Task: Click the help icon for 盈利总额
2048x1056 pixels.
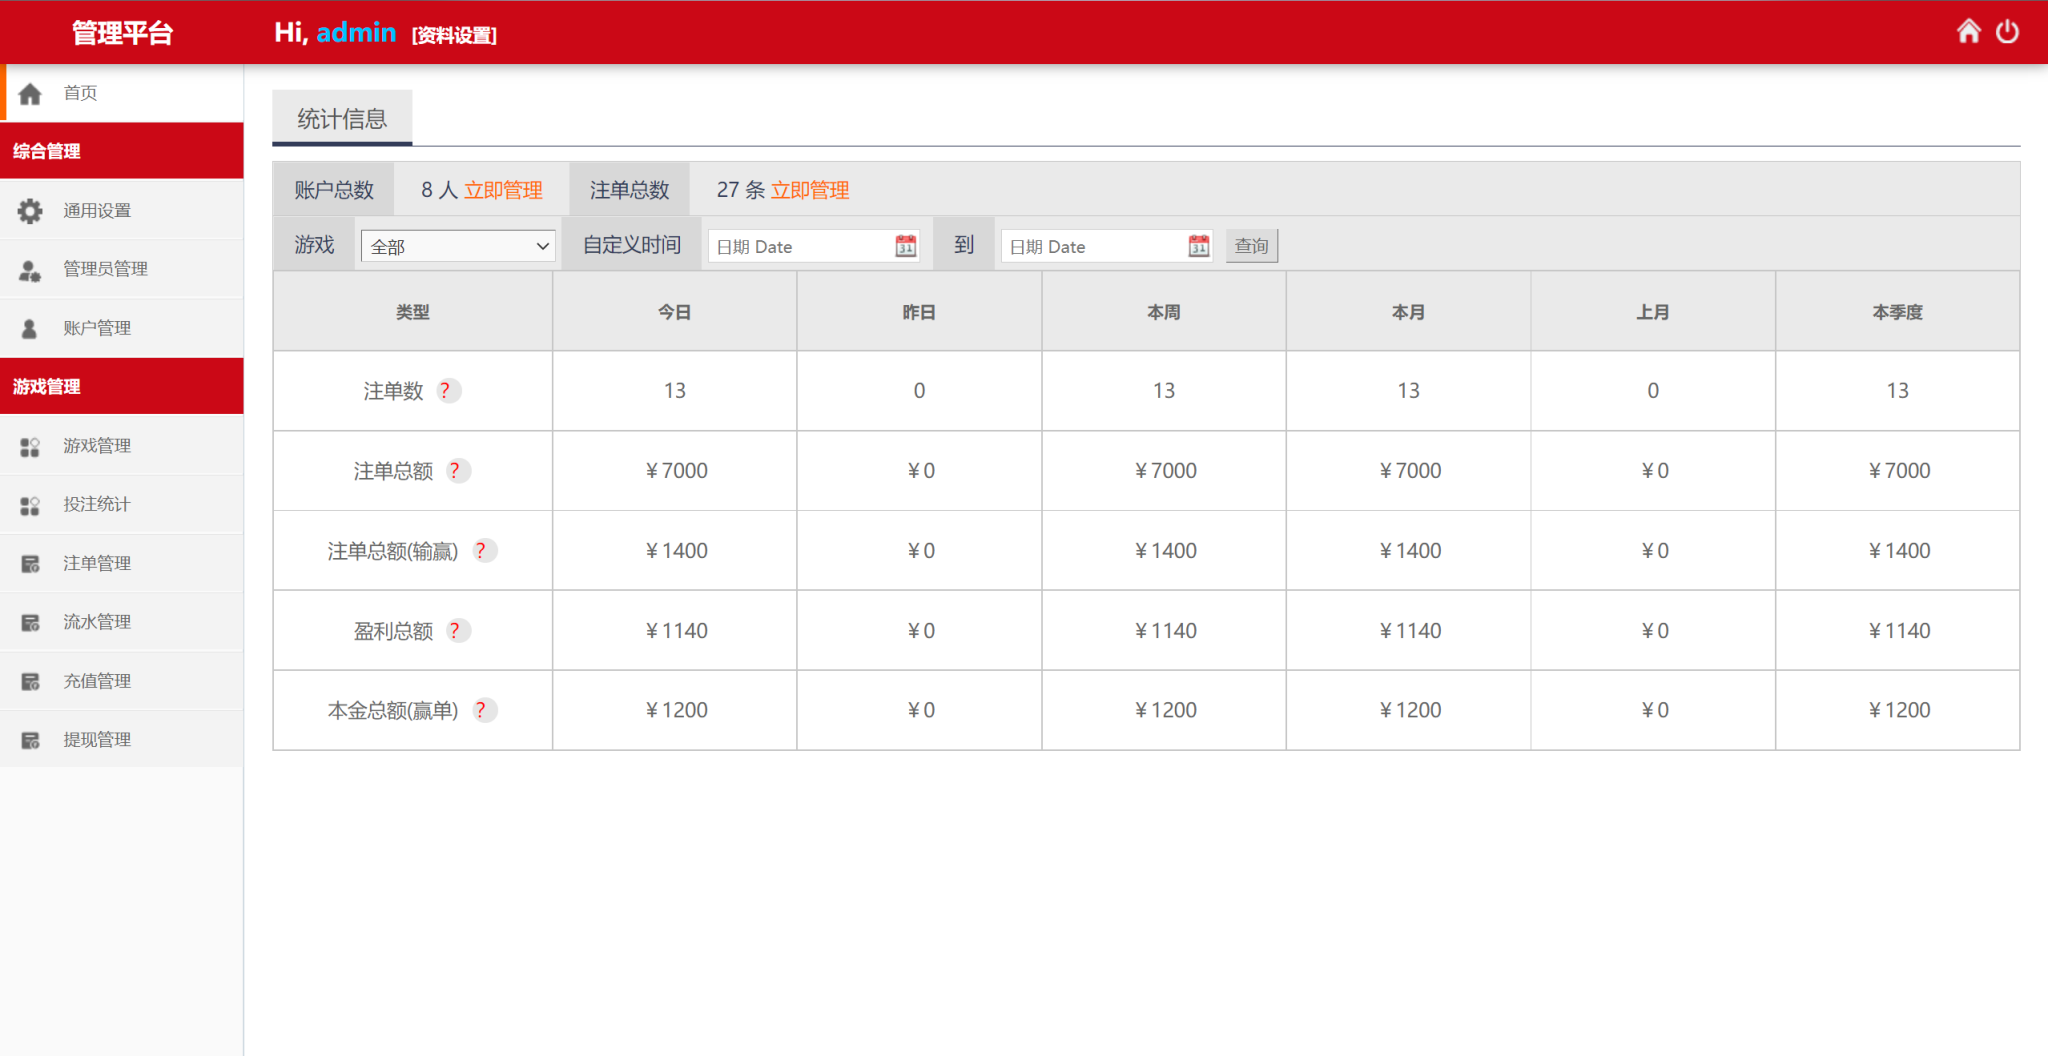Action: click(456, 631)
